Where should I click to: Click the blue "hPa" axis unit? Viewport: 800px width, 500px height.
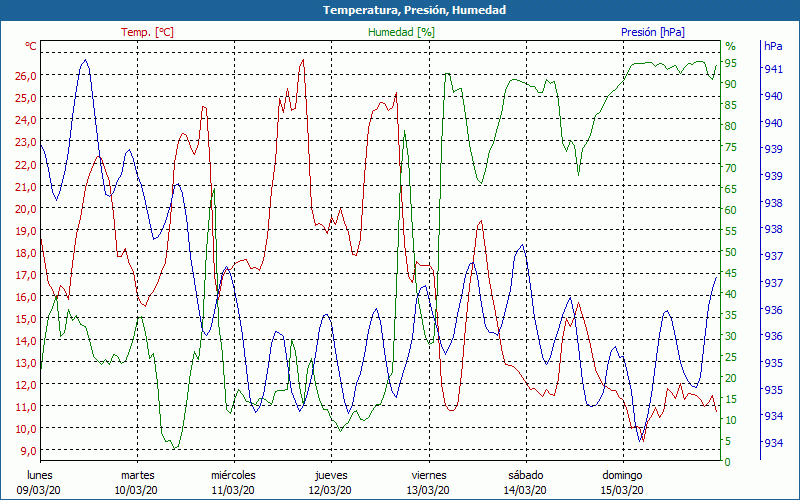tap(773, 46)
